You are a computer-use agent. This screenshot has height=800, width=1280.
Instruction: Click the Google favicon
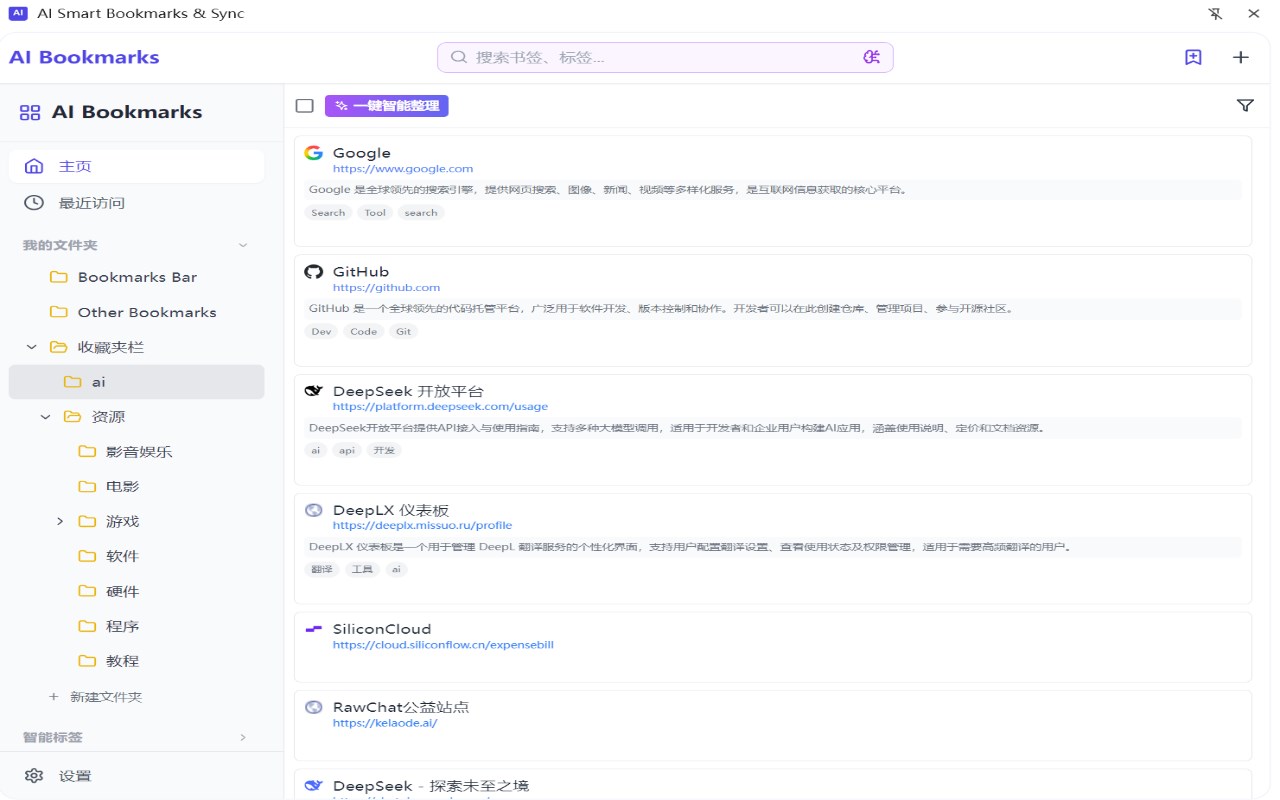coord(314,153)
